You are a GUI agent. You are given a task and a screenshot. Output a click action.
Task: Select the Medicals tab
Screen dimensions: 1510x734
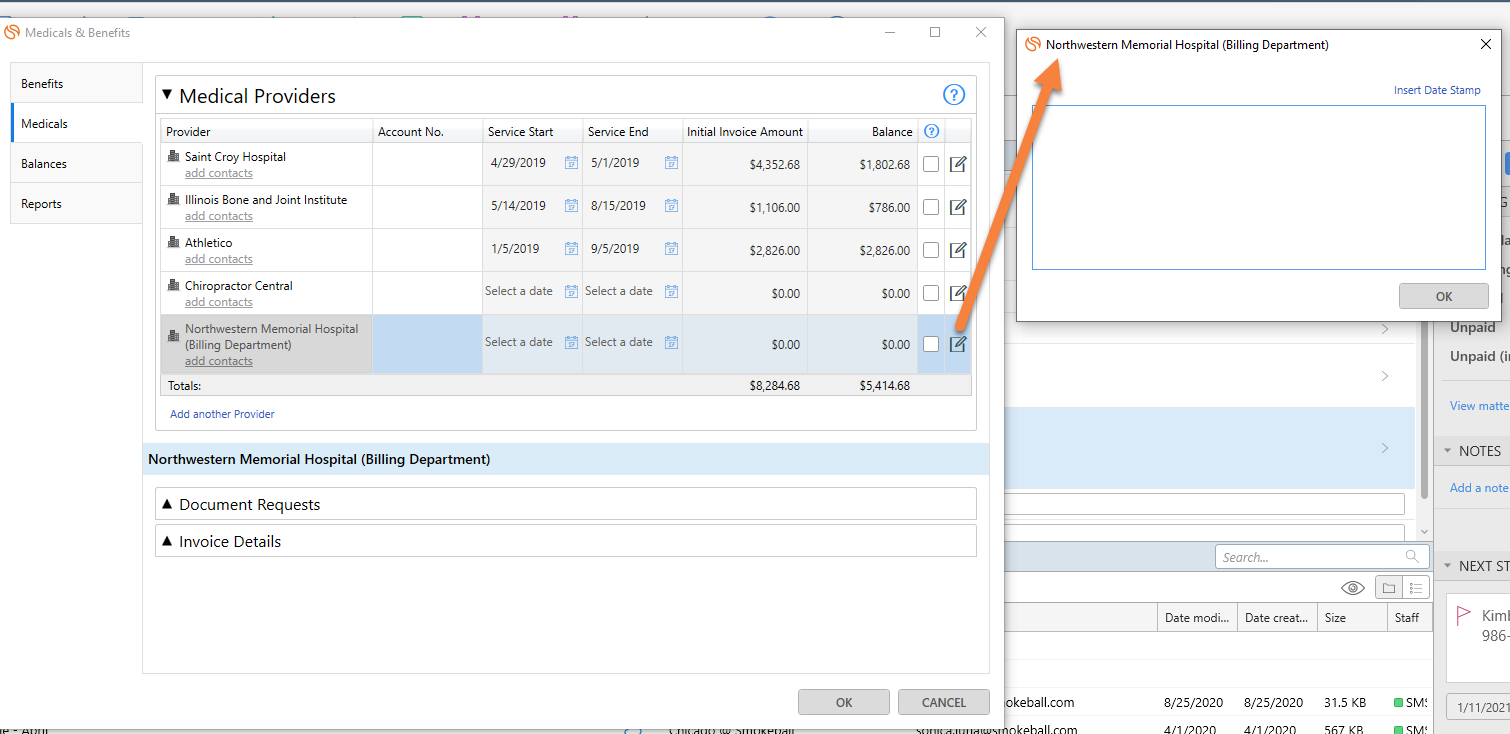click(x=77, y=123)
